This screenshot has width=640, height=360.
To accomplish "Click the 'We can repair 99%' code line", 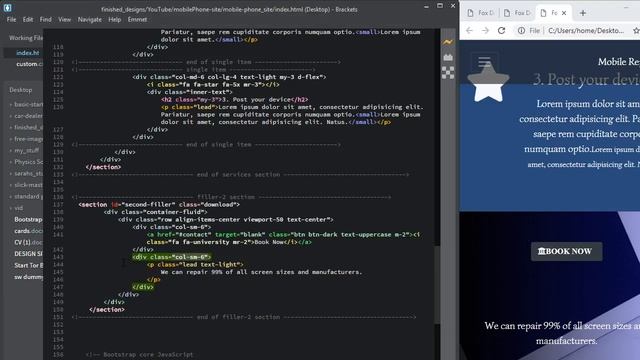I will pyautogui.click(x=261, y=272).
